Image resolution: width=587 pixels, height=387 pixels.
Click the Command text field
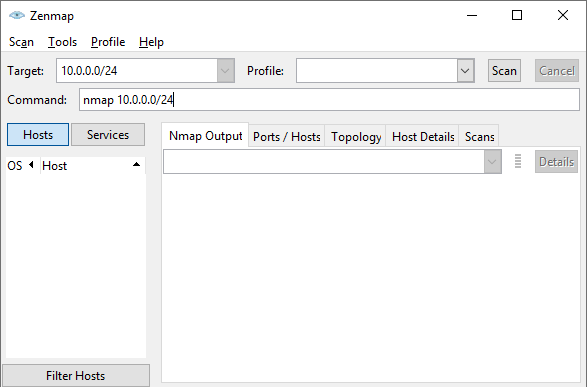coord(329,100)
